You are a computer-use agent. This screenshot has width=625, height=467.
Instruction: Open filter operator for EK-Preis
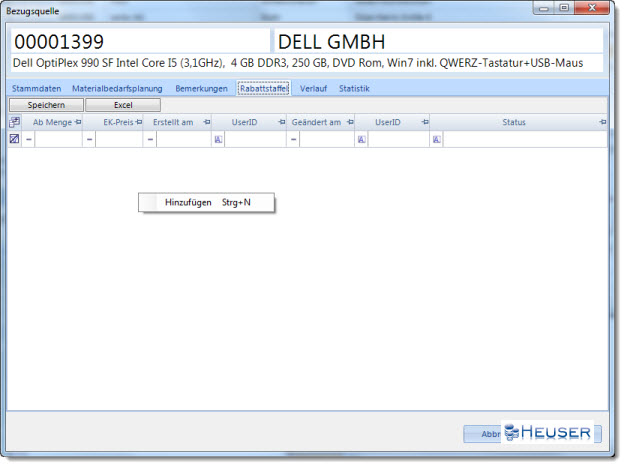click(x=89, y=139)
